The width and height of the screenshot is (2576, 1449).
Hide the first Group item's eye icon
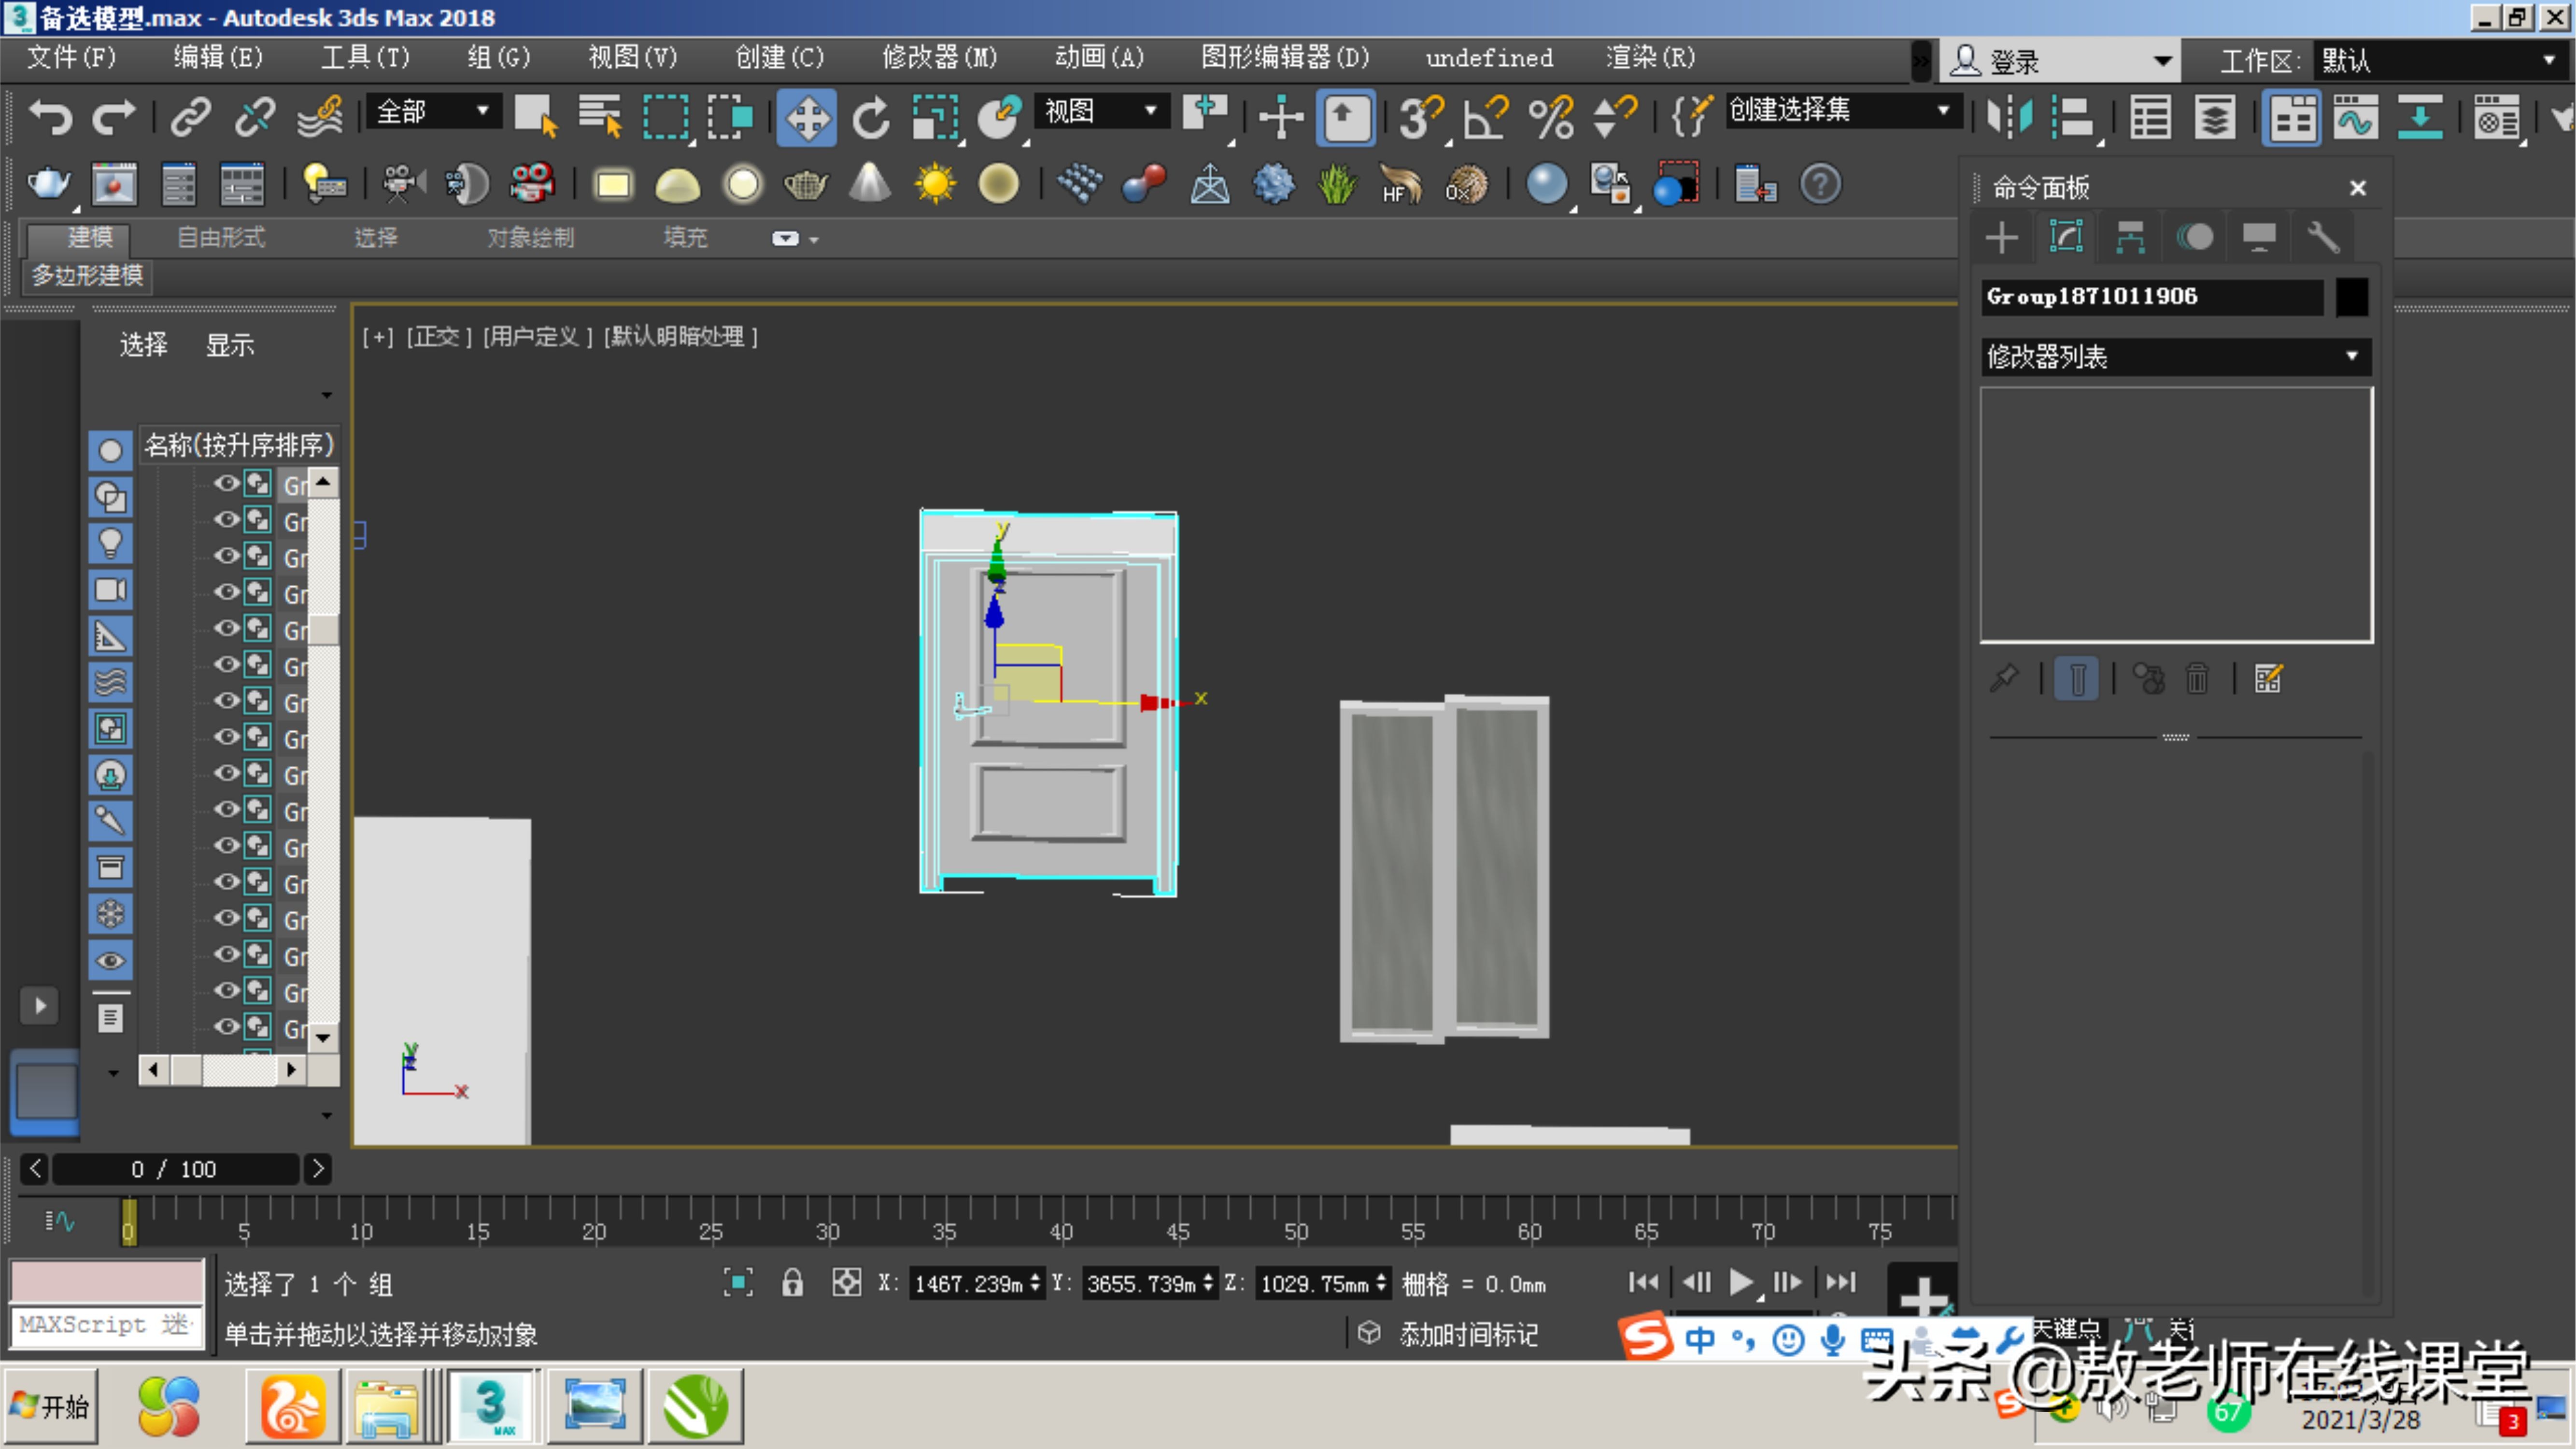[x=227, y=484]
